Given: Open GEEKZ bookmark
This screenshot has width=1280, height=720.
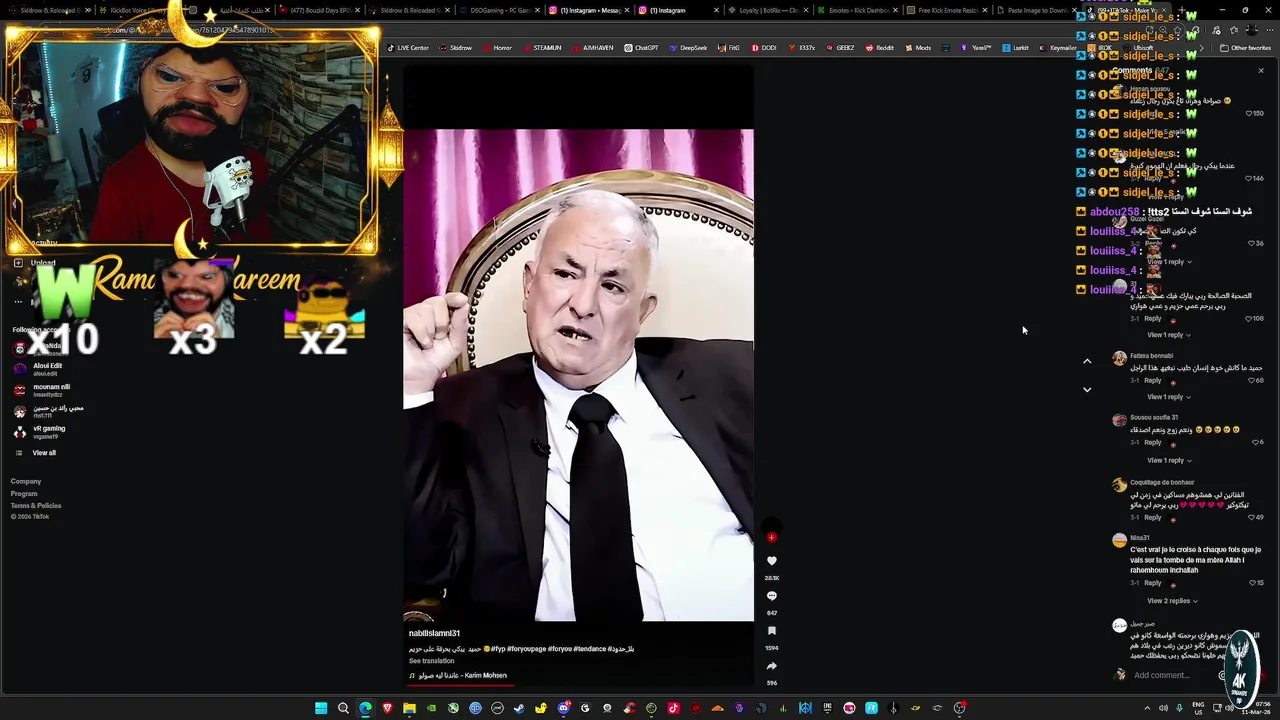Looking at the screenshot, I should pyautogui.click(x=840, y=48).
